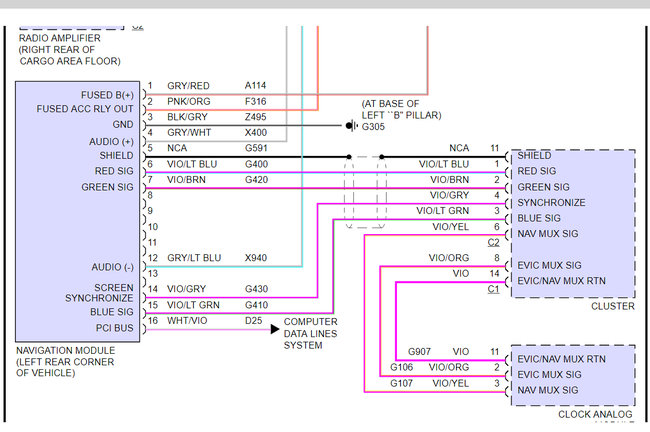
Task: Select the Cluster connector box
Action: (572, 223)
